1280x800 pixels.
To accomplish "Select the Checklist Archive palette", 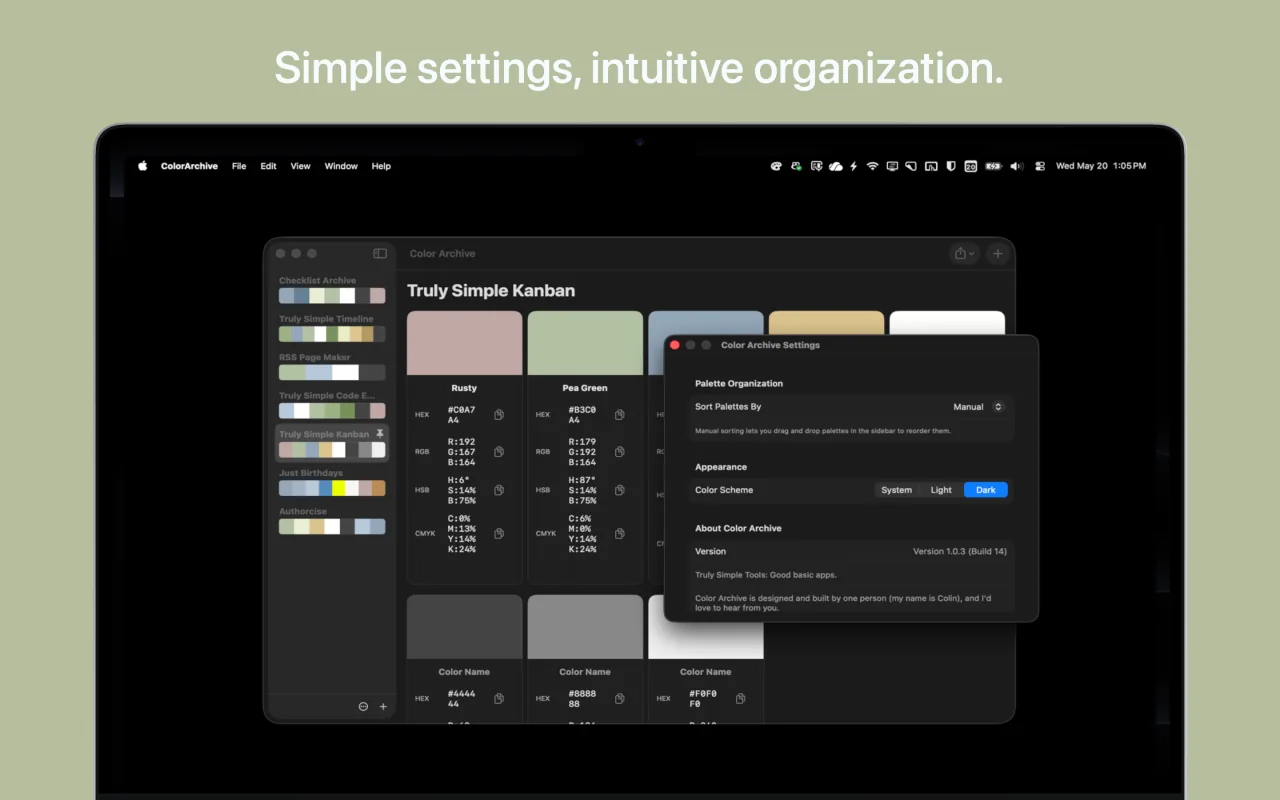I will click(x=332, y=289).
